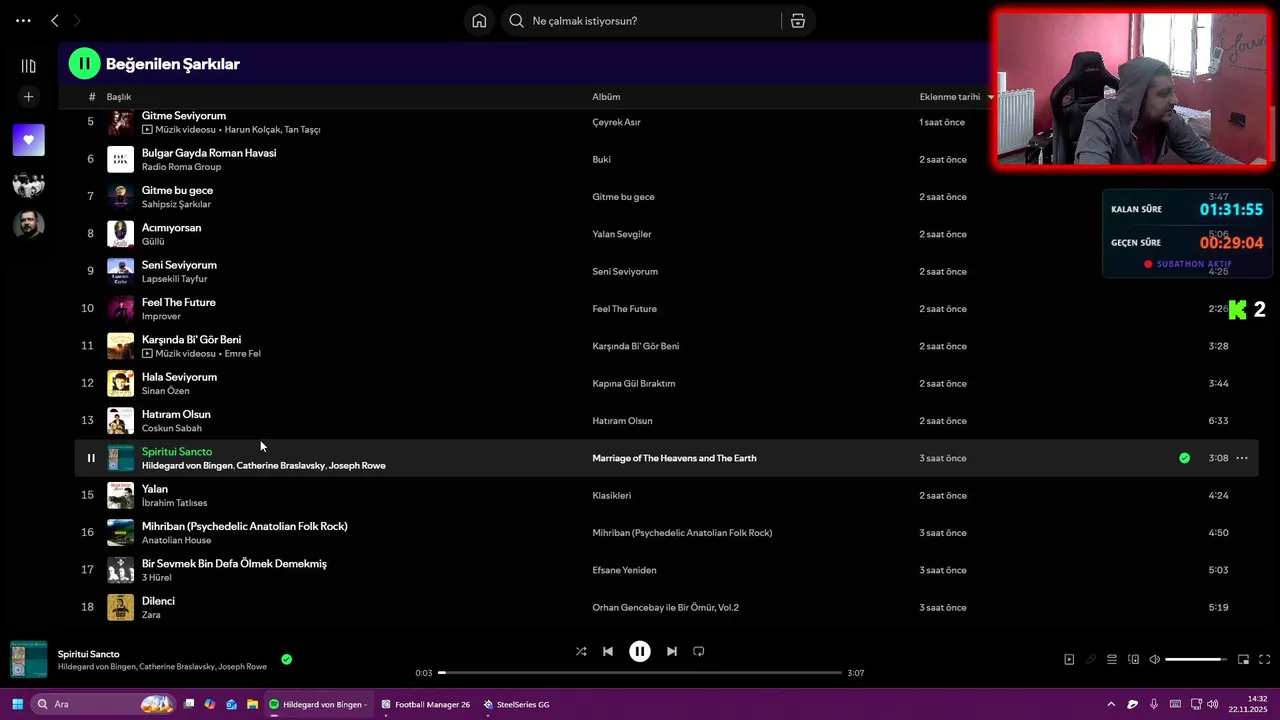This screenshot has height=720, width=1280.
Task: Remove Spiritui Sancto row green check
Action: point(1184,458)
